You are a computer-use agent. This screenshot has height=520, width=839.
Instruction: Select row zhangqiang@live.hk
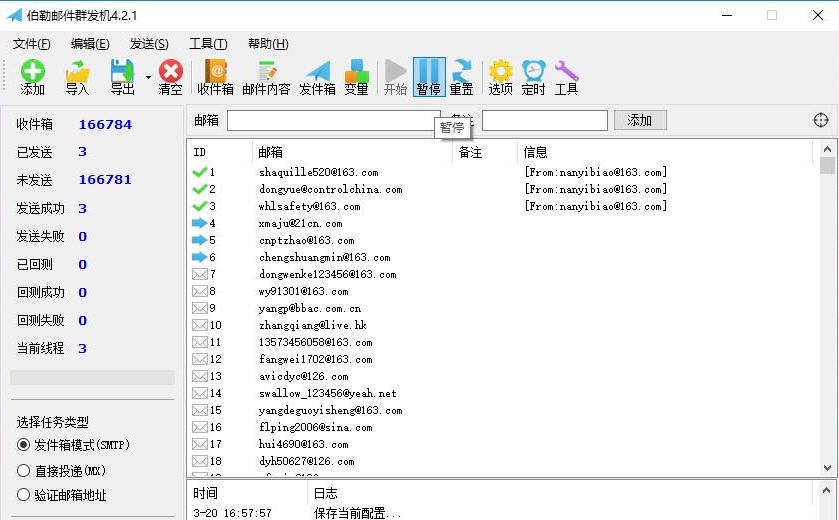(312, 326)
